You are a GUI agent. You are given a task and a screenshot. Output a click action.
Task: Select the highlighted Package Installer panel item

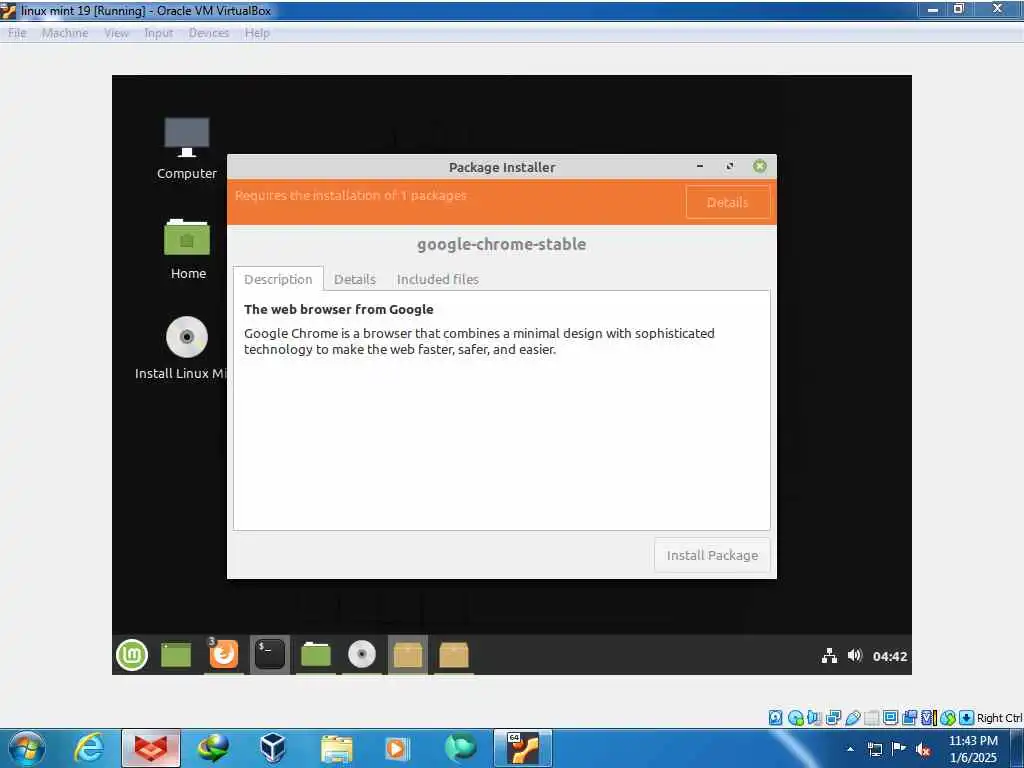(x=408, y=654)
